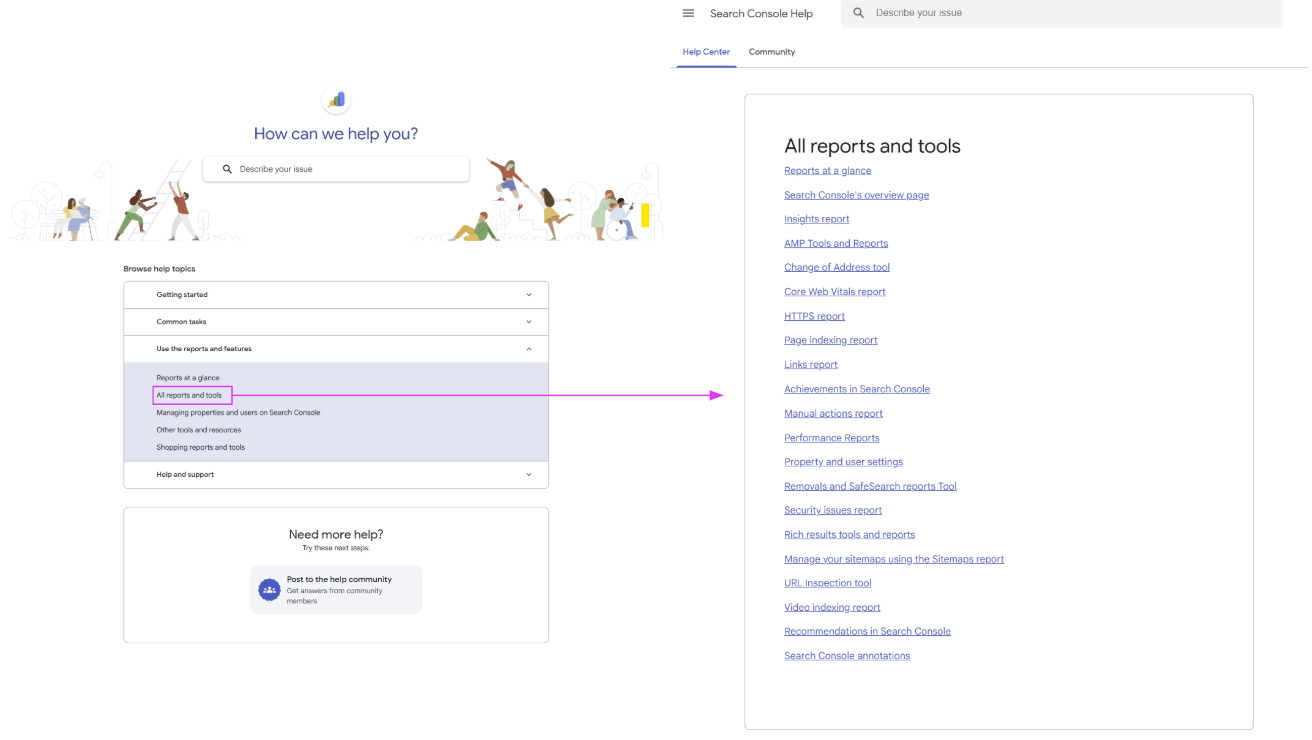Open Managing properties and users on Search Console
The image size is (1312, 740).
click(x=238, y=412)
